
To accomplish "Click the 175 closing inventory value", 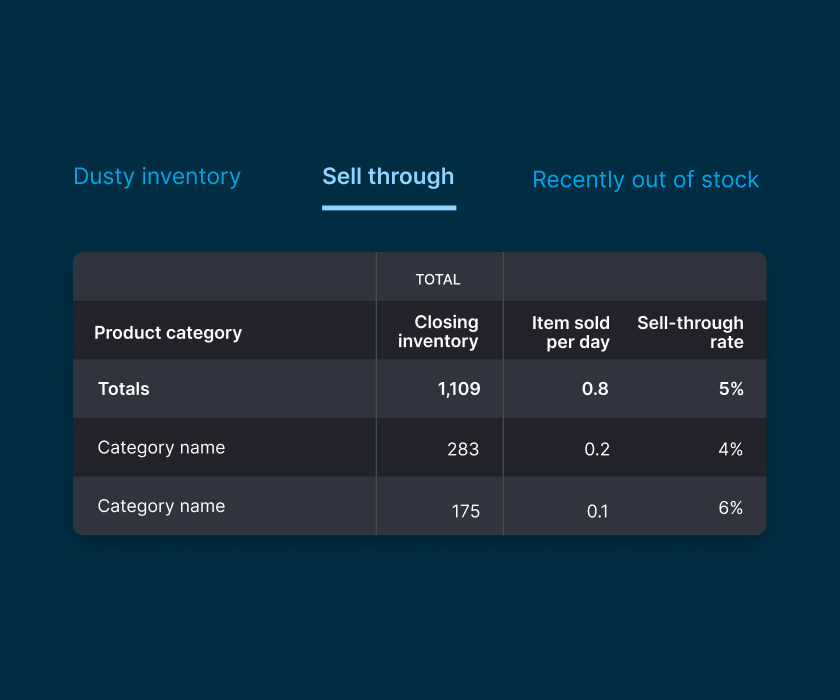I will click(465, 511).
